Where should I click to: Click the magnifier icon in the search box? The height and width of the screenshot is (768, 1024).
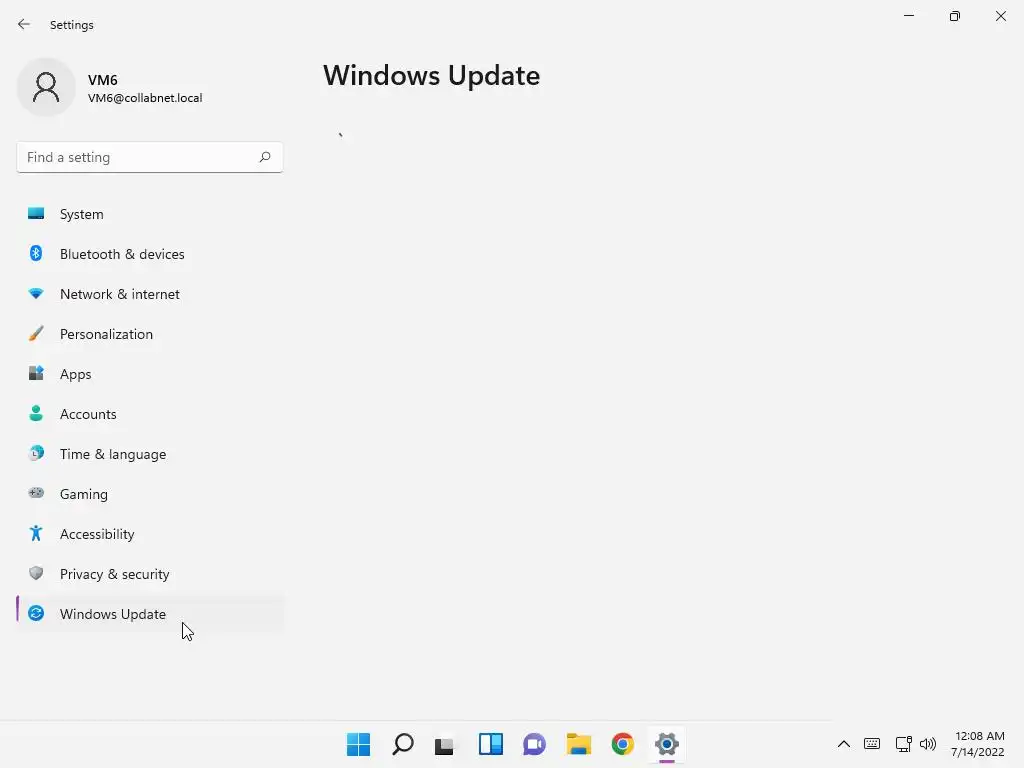pyautogui.click(x=264, y=157)
